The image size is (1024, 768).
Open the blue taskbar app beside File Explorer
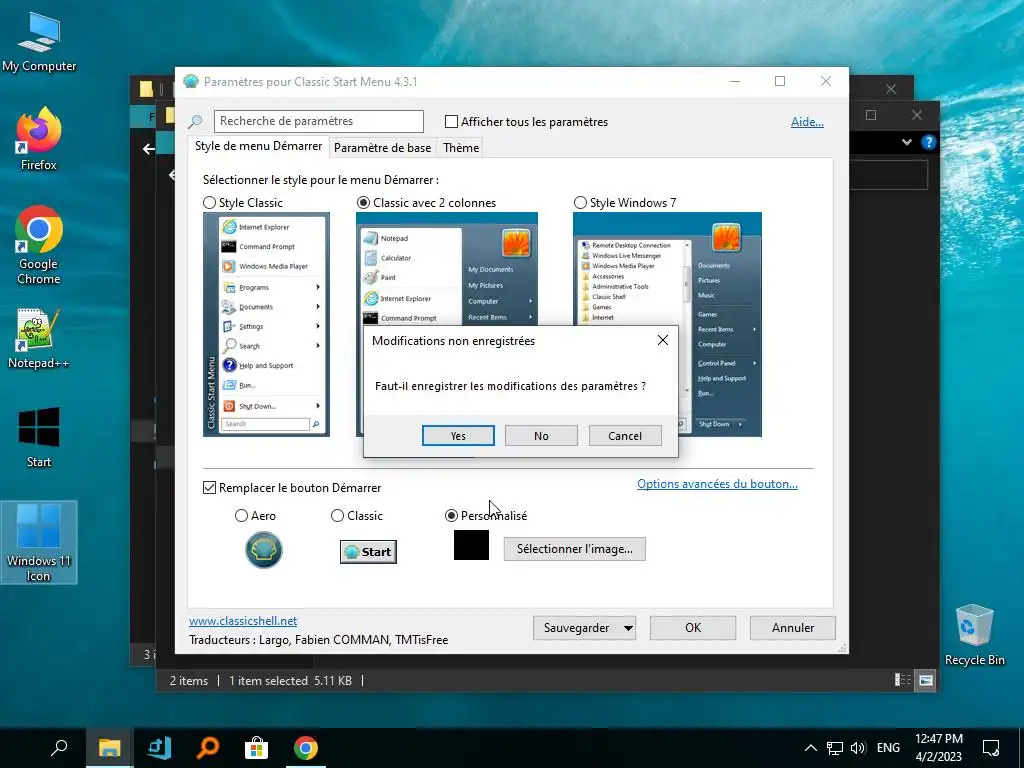pos(159,748)
